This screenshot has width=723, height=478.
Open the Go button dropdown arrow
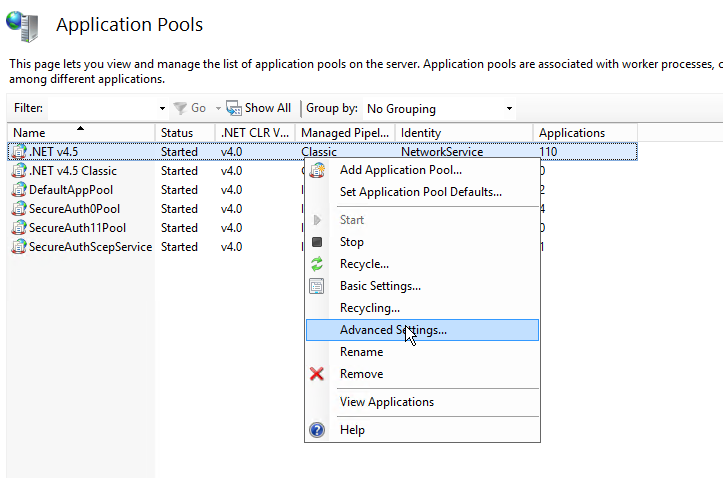tap(218, 108)
